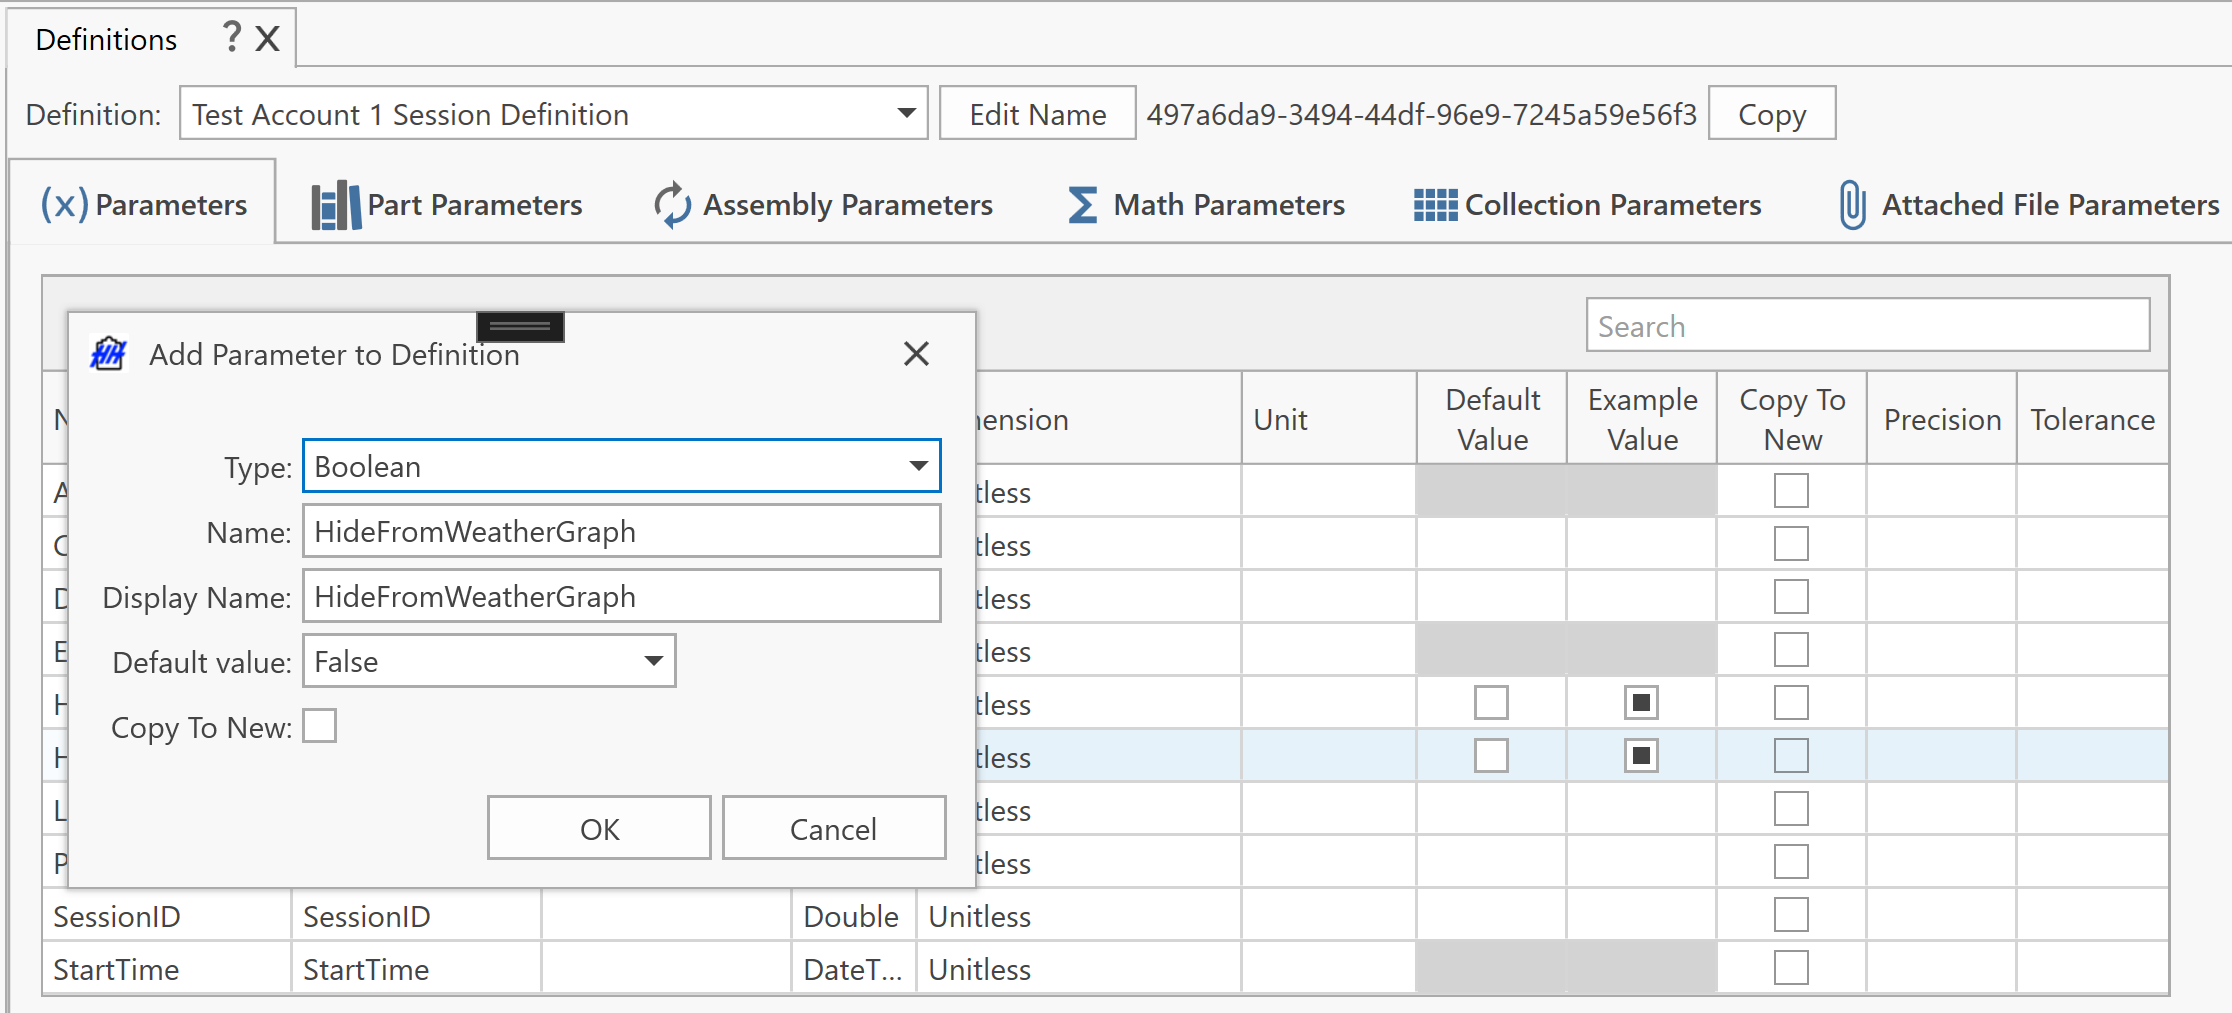Click the SessionID display name cell
The height and width of the screenshot is (1013, 2232).
(x=416, y=916)
